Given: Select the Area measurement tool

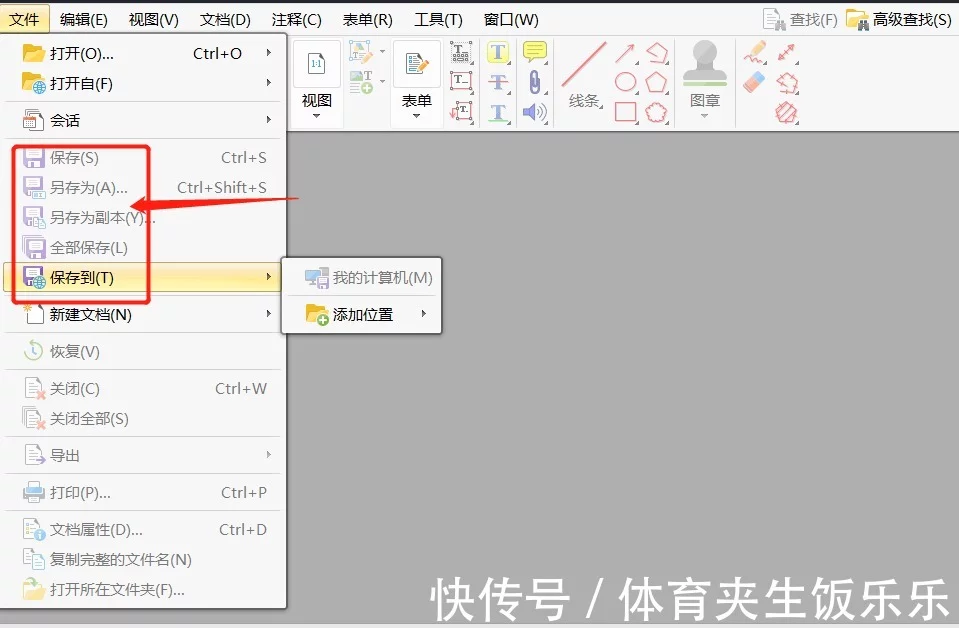Looking at the screenshot, I should point(787,112).
